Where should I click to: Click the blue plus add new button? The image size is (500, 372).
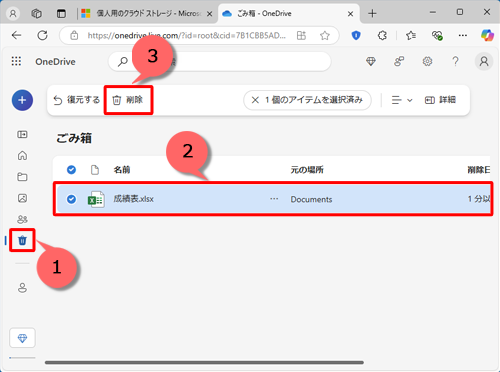22,100
